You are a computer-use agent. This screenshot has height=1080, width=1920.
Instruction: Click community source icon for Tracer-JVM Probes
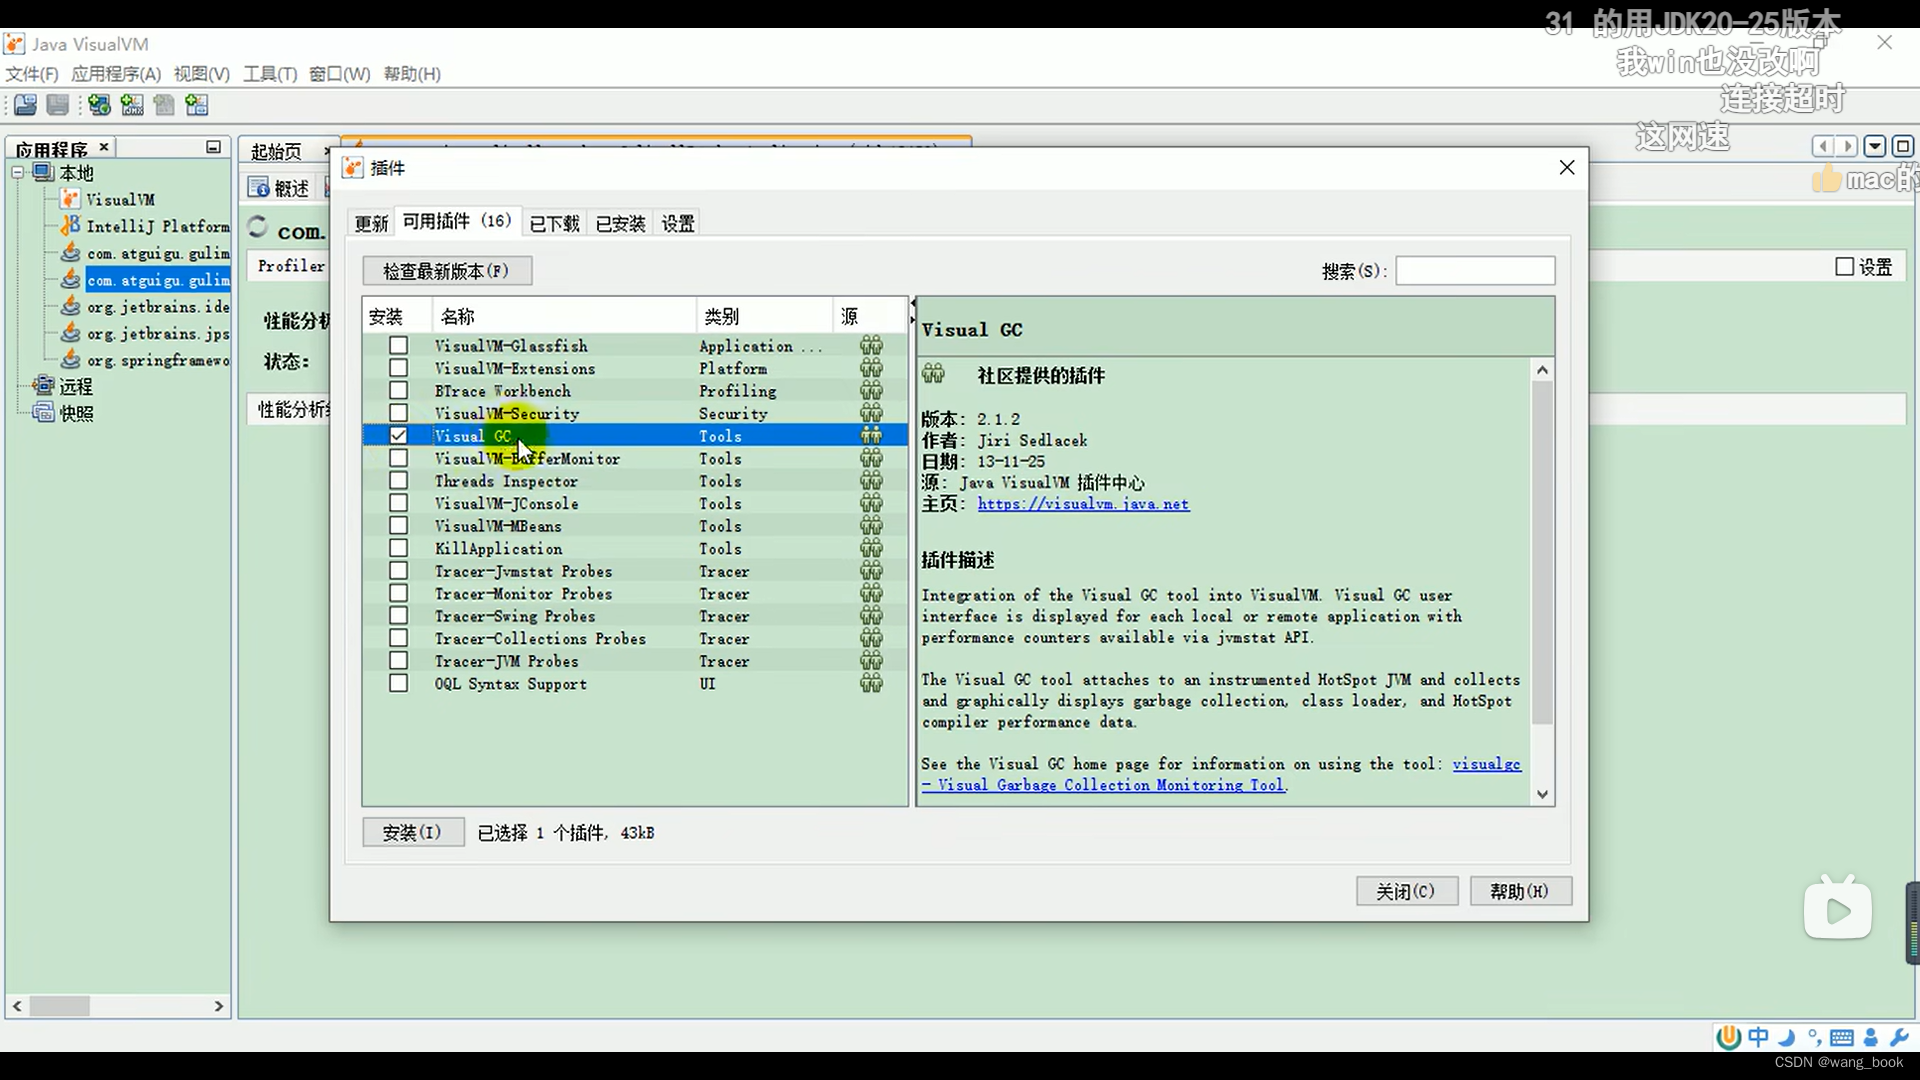(871, 661)
